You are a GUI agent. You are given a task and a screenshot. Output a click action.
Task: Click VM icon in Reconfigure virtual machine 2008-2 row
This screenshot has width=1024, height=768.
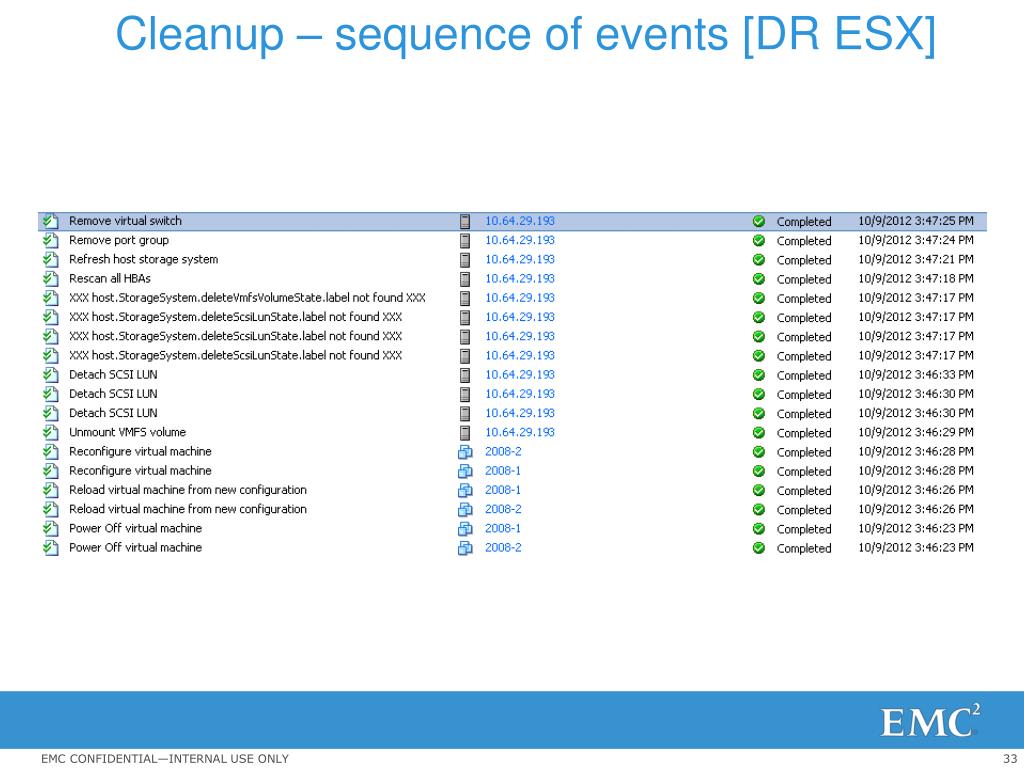point(465,452)
